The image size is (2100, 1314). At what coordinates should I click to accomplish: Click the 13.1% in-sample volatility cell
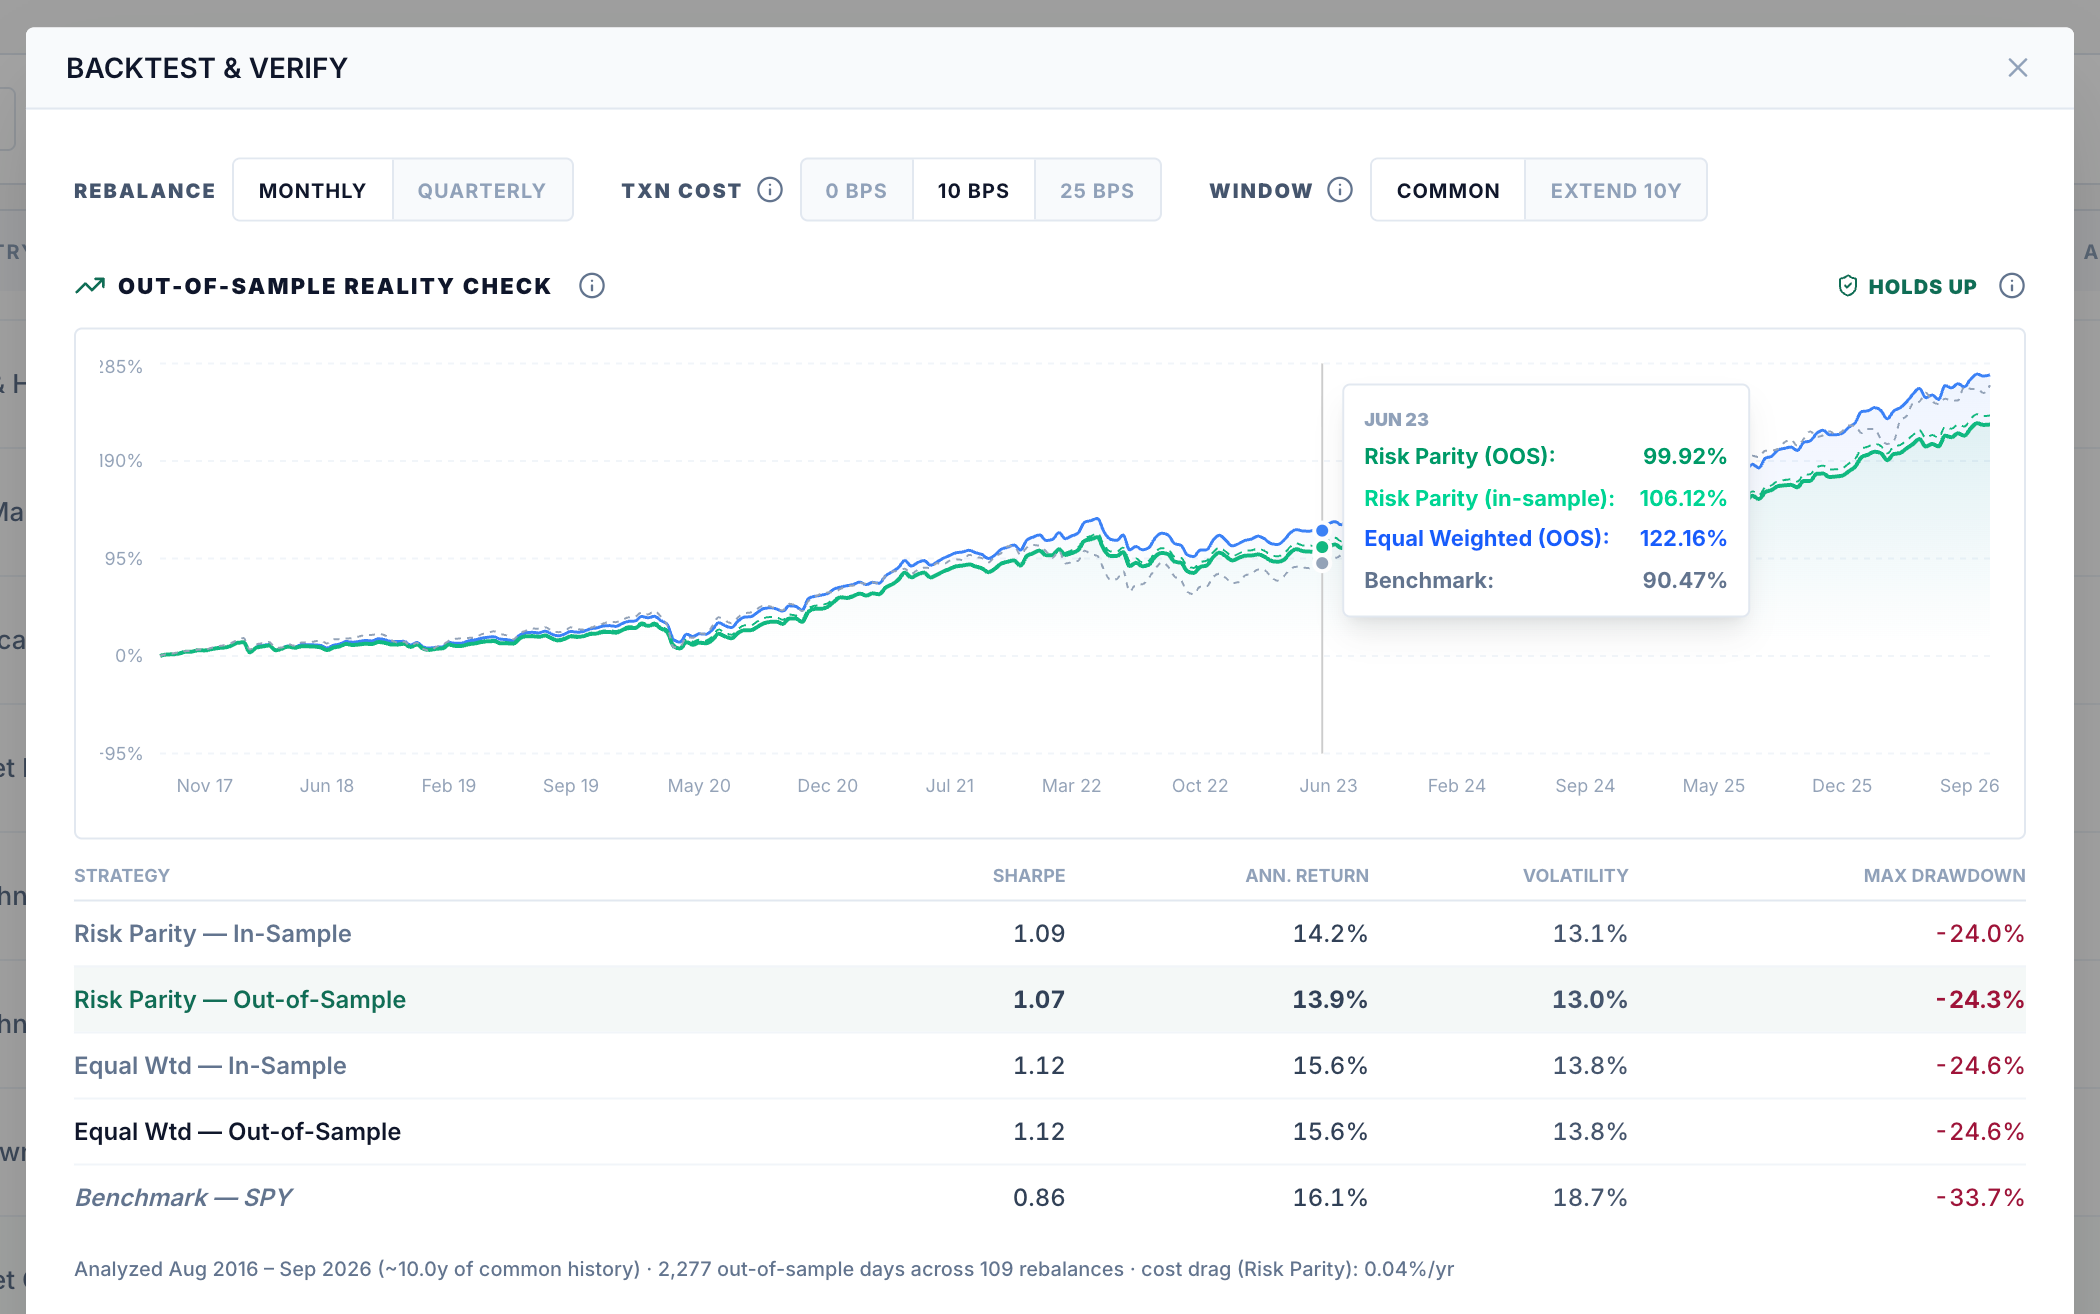[x=1590, y=934]
